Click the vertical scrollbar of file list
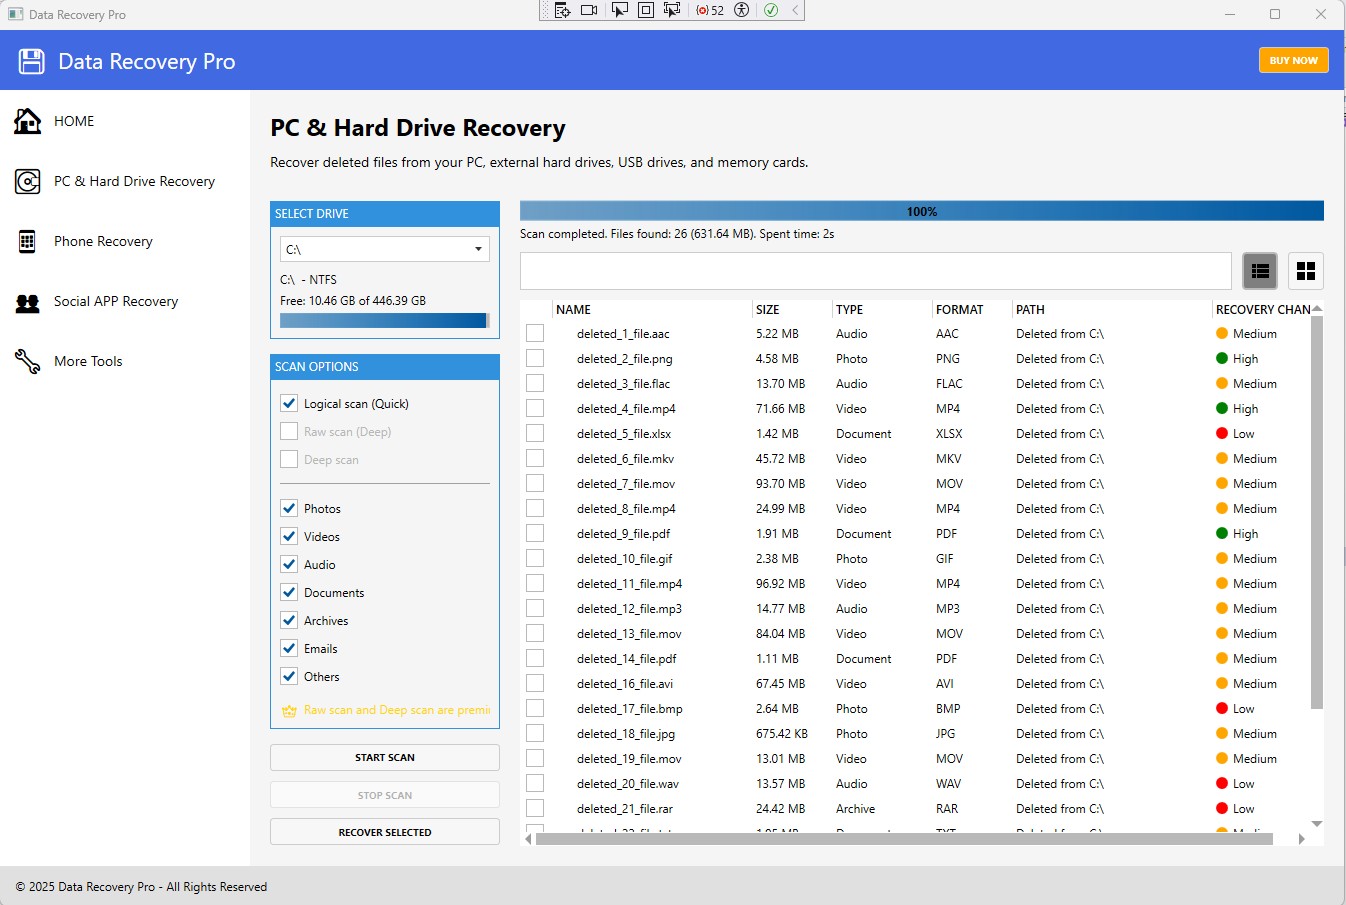 [1316, 512]
